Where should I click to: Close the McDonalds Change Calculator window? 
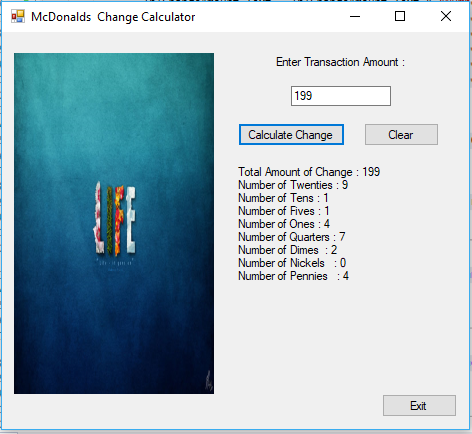(x=446, y=16)
